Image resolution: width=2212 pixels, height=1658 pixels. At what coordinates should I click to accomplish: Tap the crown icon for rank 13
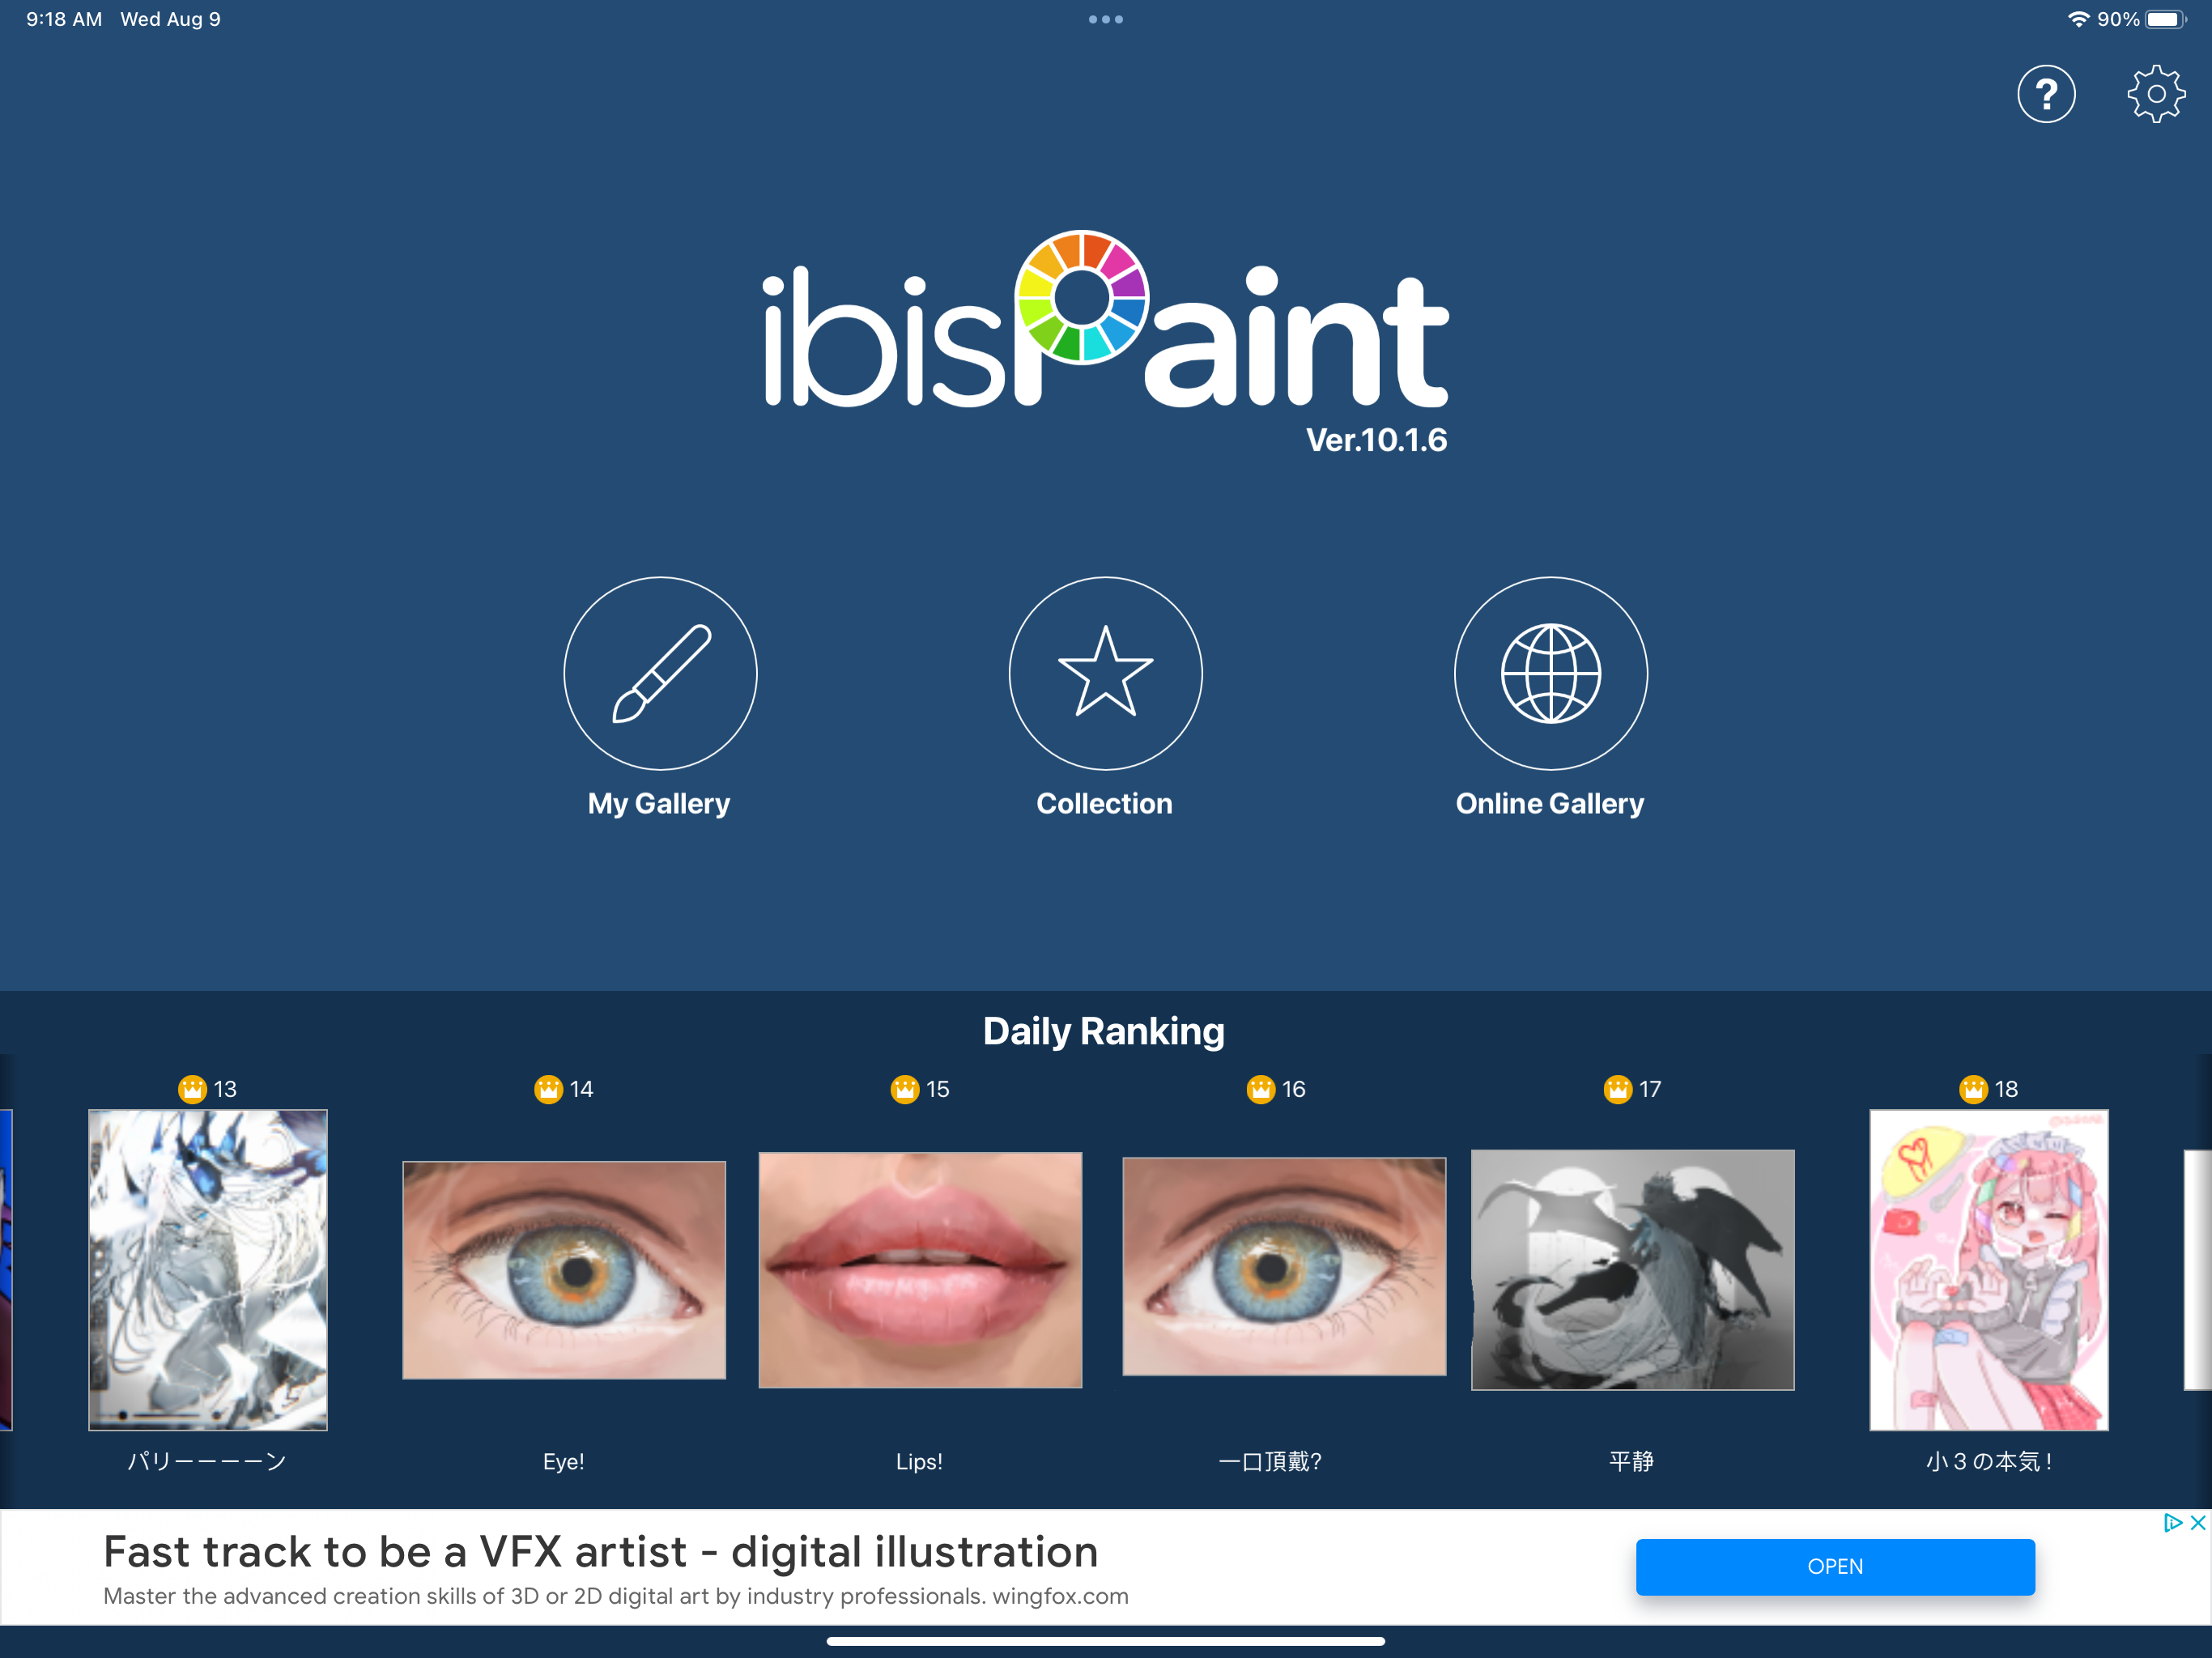(192, 1089)
